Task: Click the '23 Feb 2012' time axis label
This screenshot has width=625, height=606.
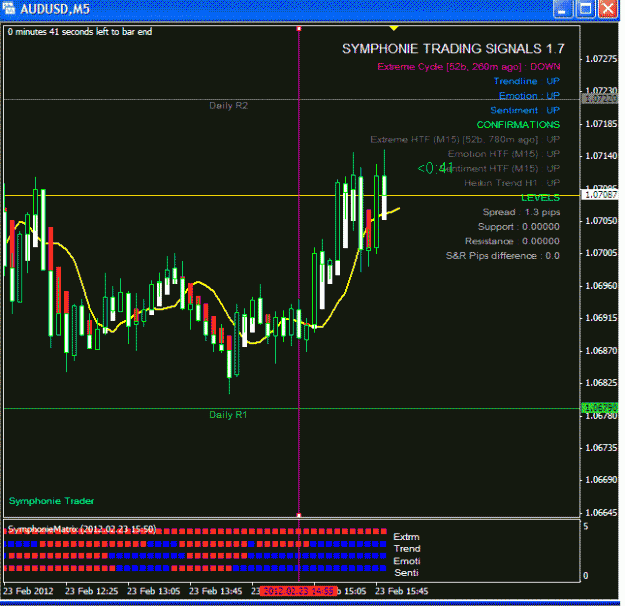Action: pyautogui.click(x=28, y=591)
